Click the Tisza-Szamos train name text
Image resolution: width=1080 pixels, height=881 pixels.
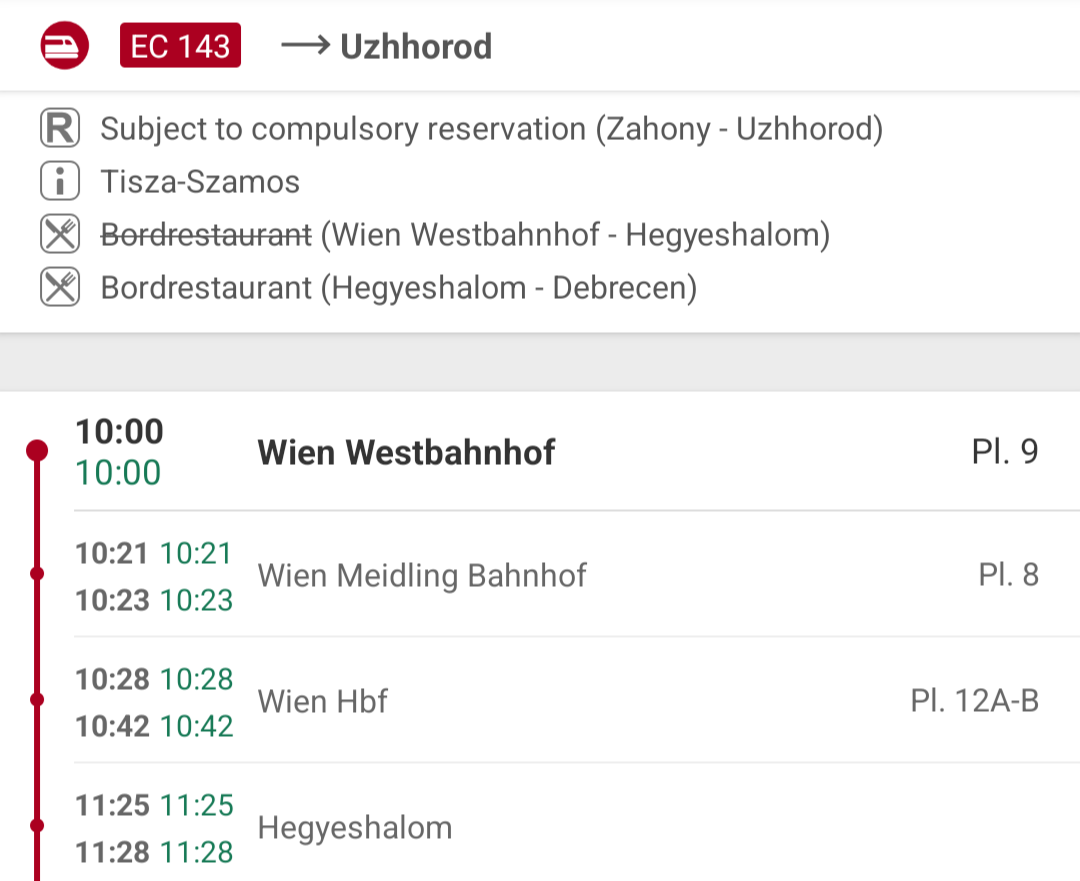tap(200, 182)
